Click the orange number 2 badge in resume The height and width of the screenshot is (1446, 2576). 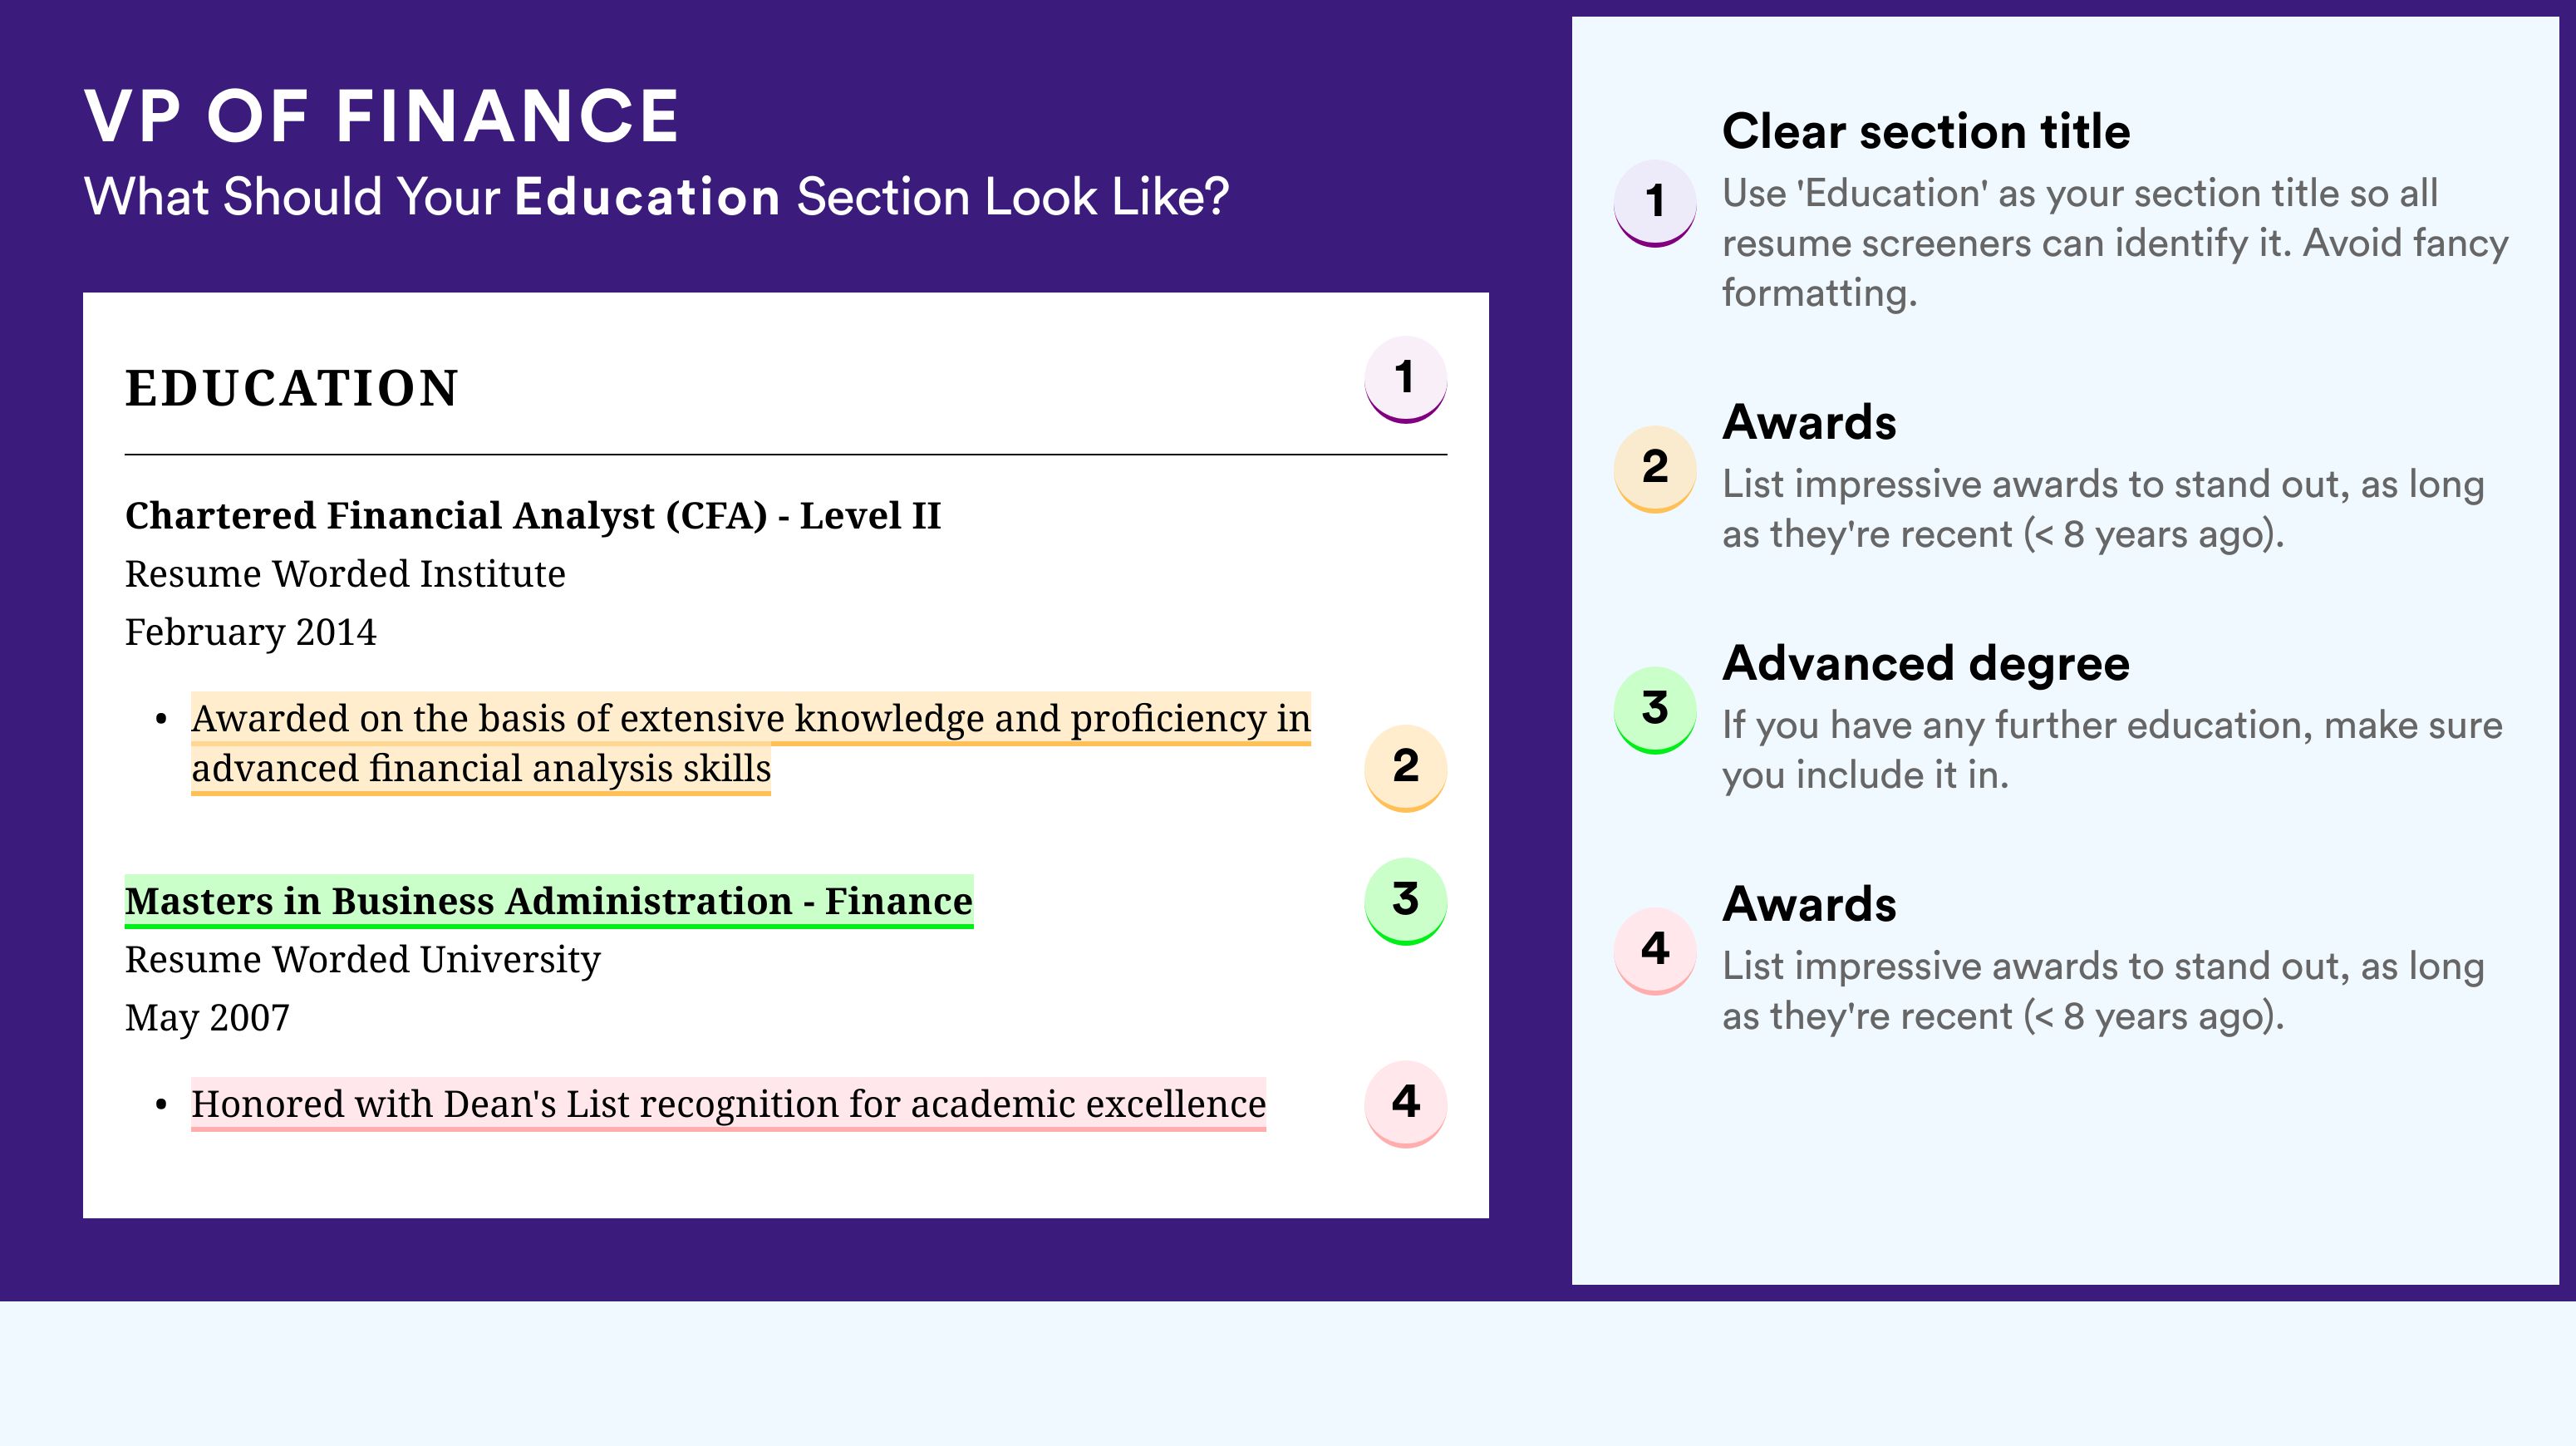pyautogui.click(x=1405, y=767)
